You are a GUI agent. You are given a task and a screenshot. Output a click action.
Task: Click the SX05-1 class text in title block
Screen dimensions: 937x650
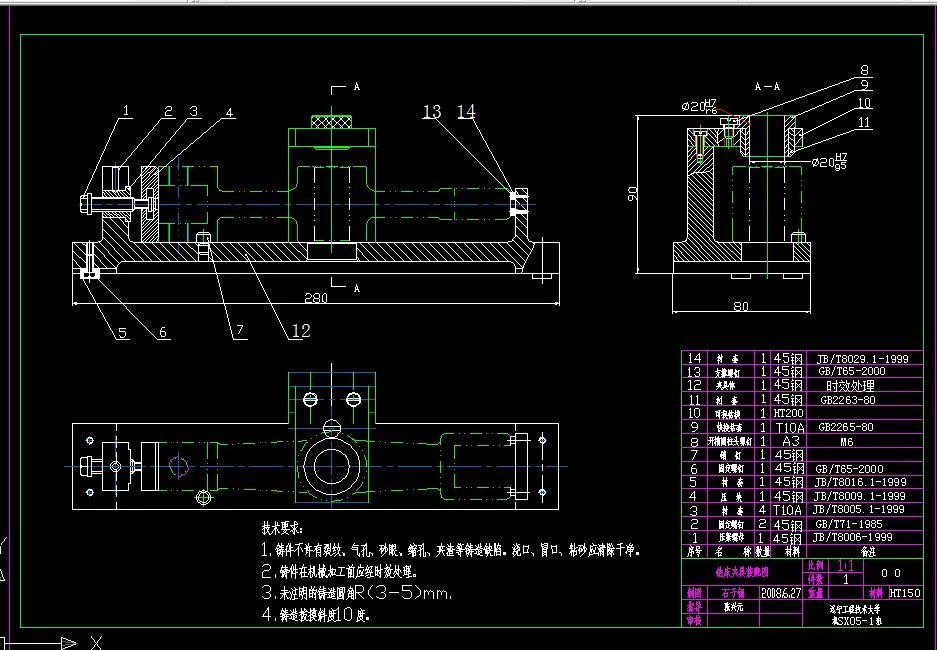(x=856, y=621)
